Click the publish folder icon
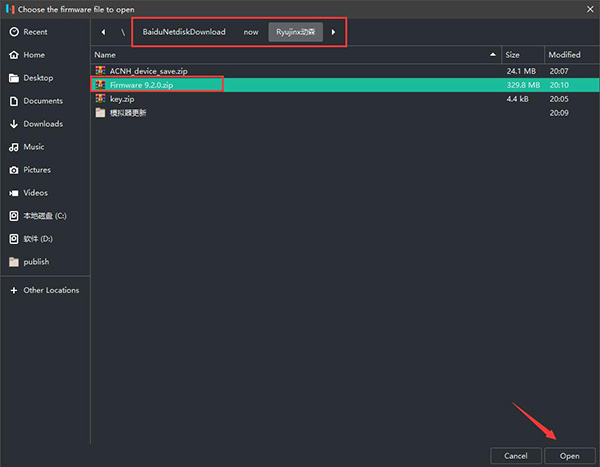This screenshot has height=467, width=600. click(14, 262)
